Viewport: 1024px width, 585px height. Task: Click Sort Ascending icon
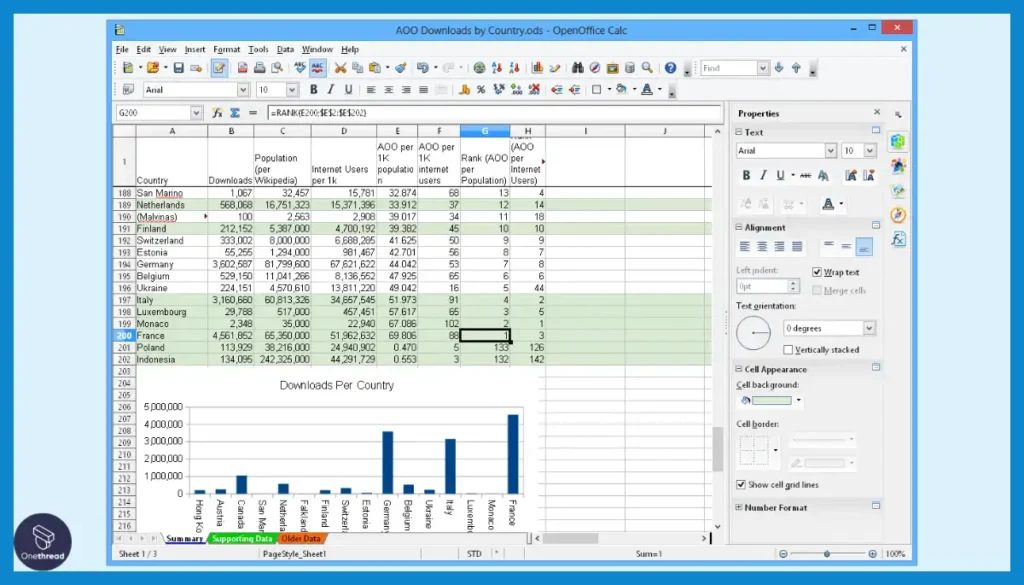coord(497,68)
